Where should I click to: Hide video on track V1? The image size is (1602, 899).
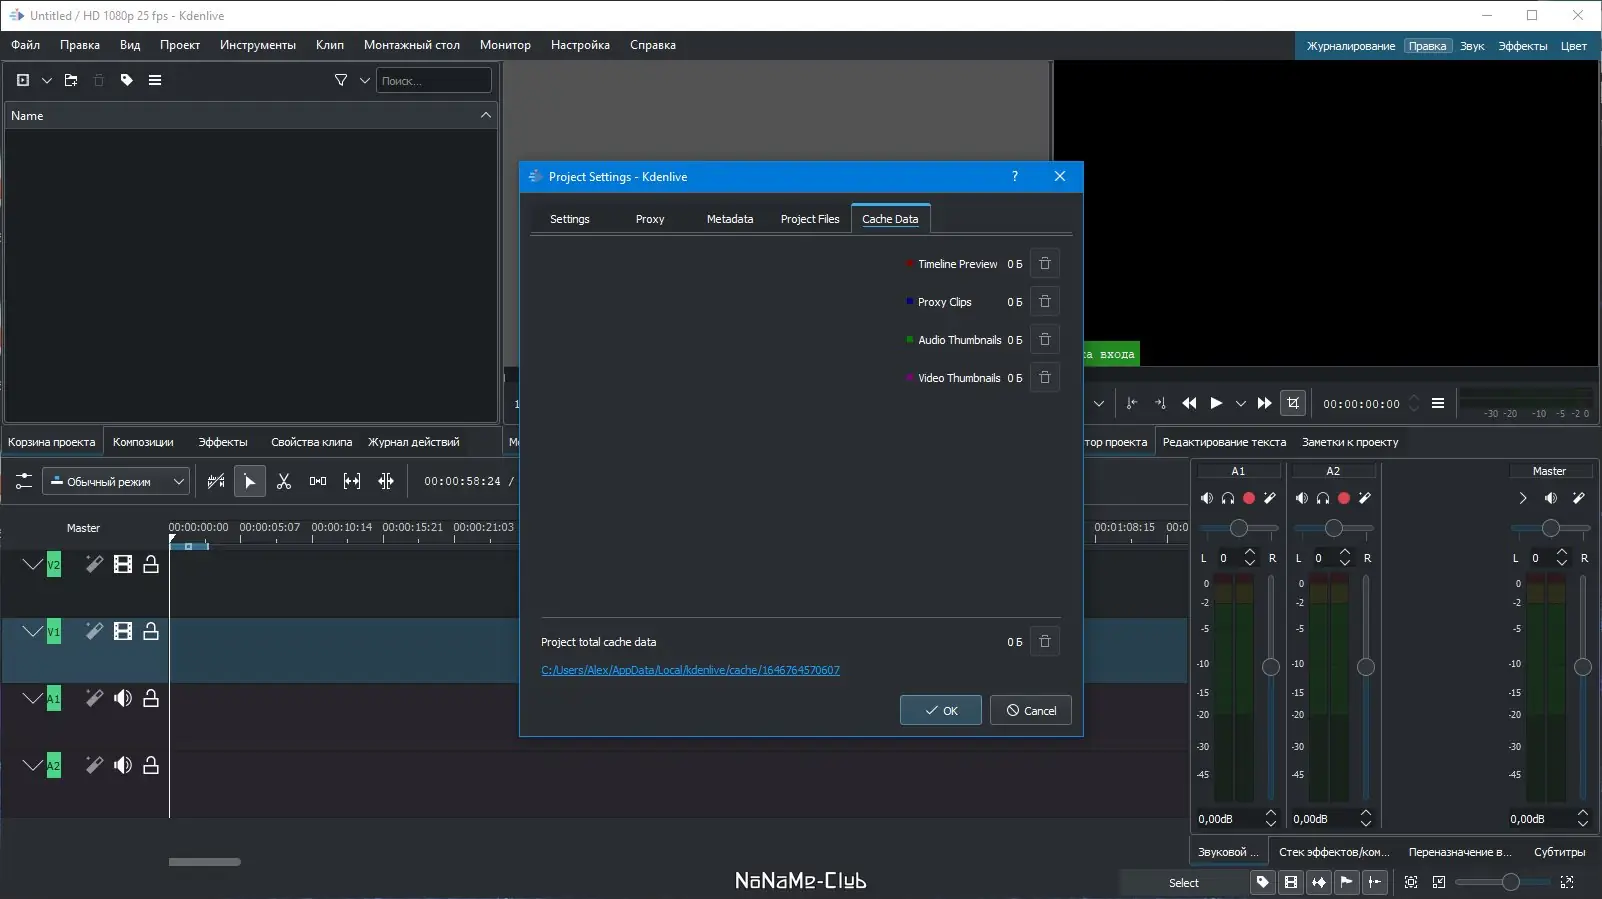point(123,631)
